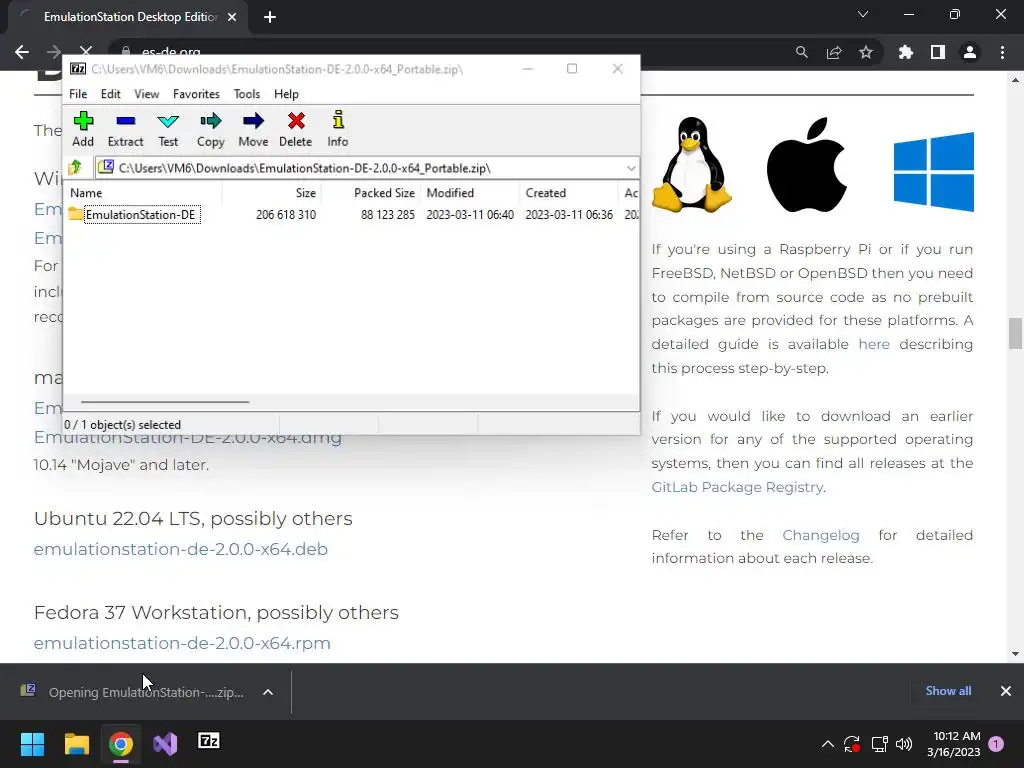Click the red Delete icon
The height and width of the screenshot is (768, 1024).
click(296, 129)
